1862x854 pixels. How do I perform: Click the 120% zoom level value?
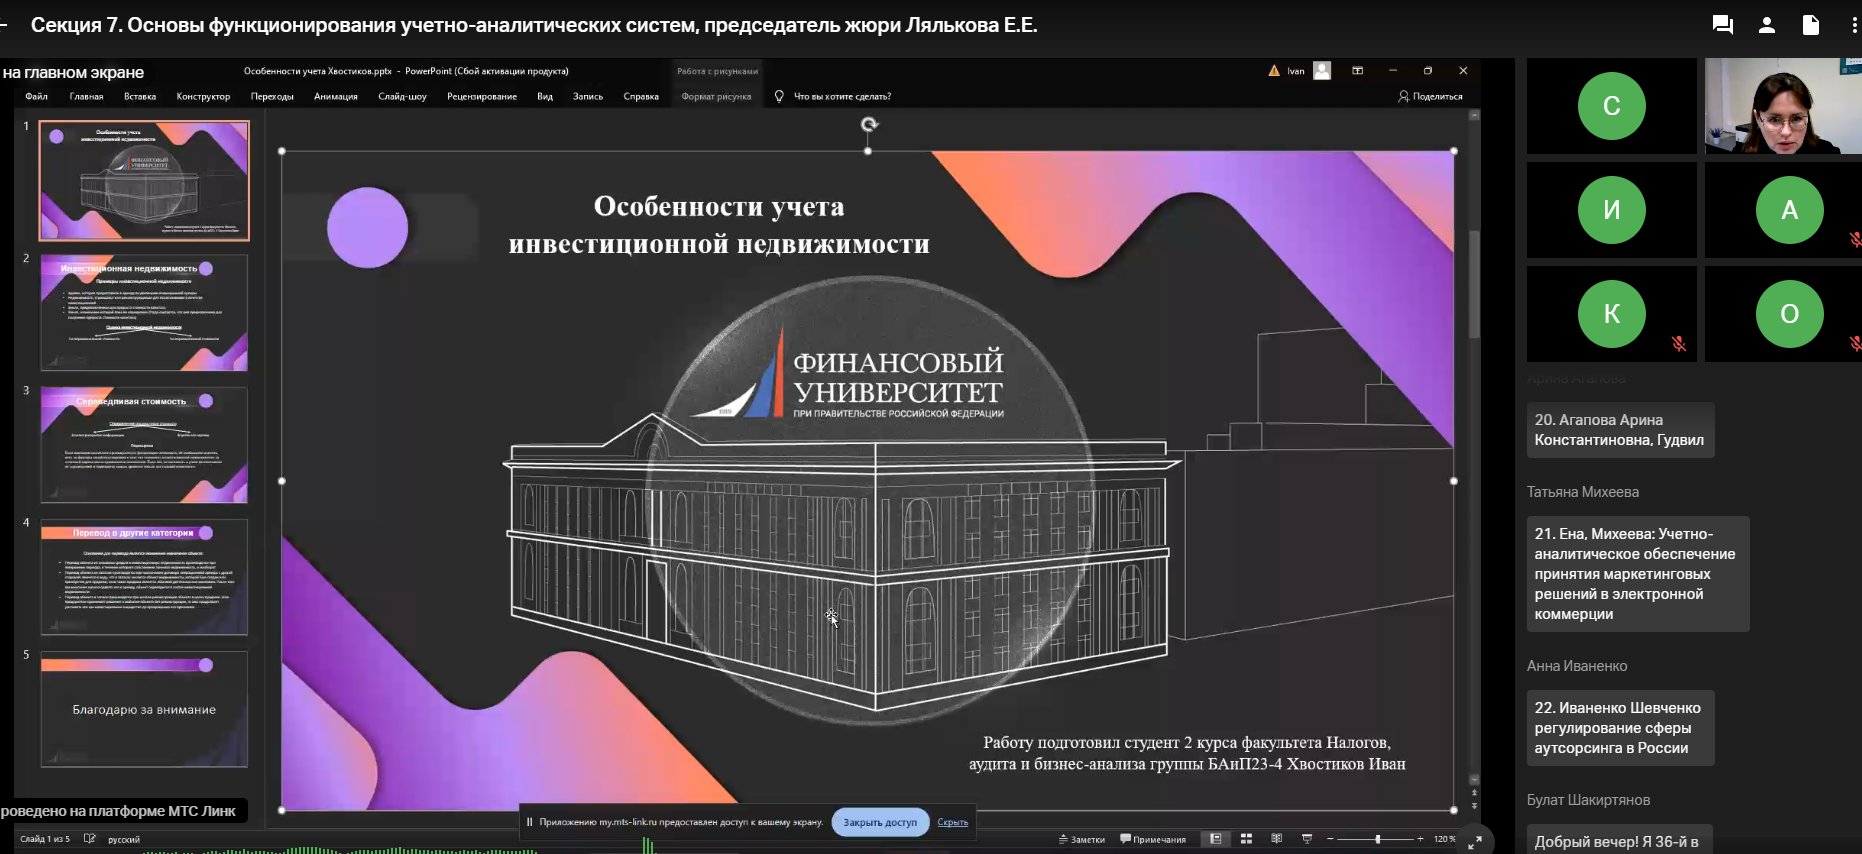(1445, 839)
